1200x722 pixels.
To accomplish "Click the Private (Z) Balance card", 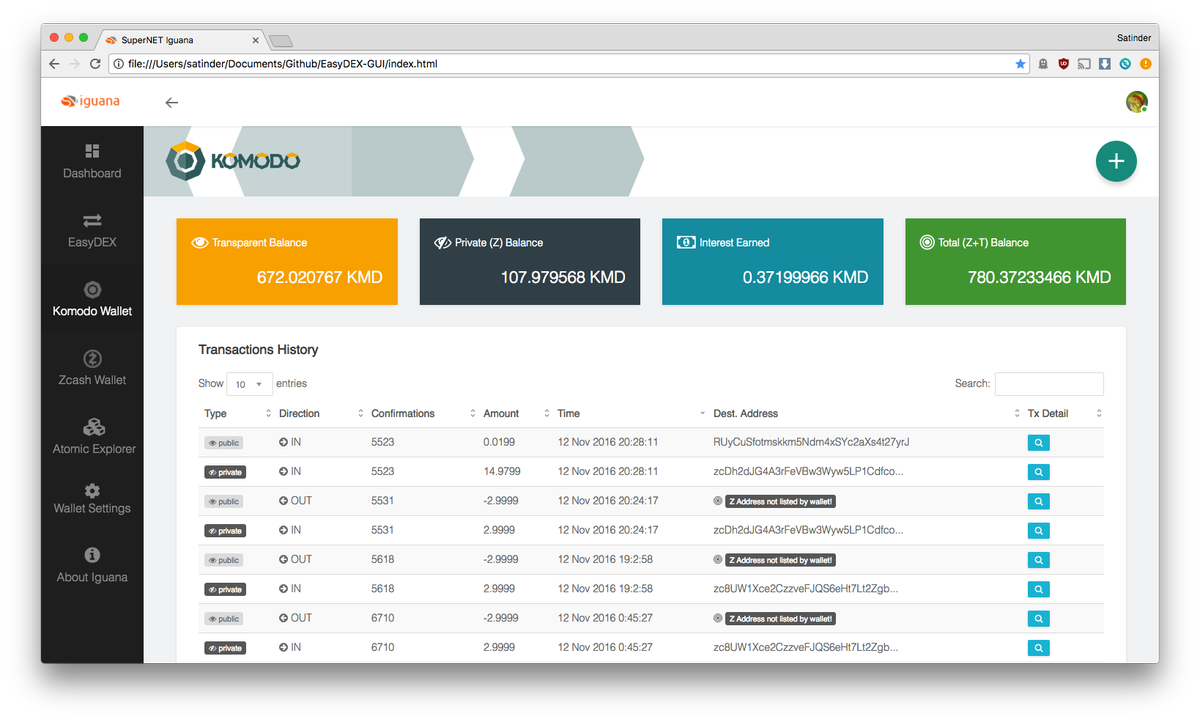I will [530, 262].
